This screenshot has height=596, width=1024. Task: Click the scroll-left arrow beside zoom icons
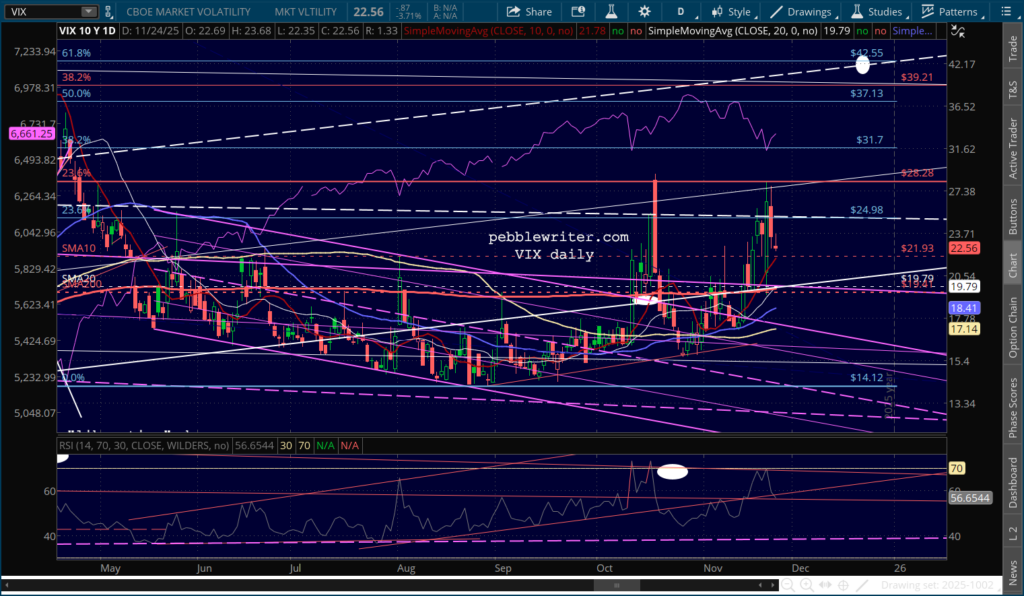pyautogui.click(x=761, y=585)
